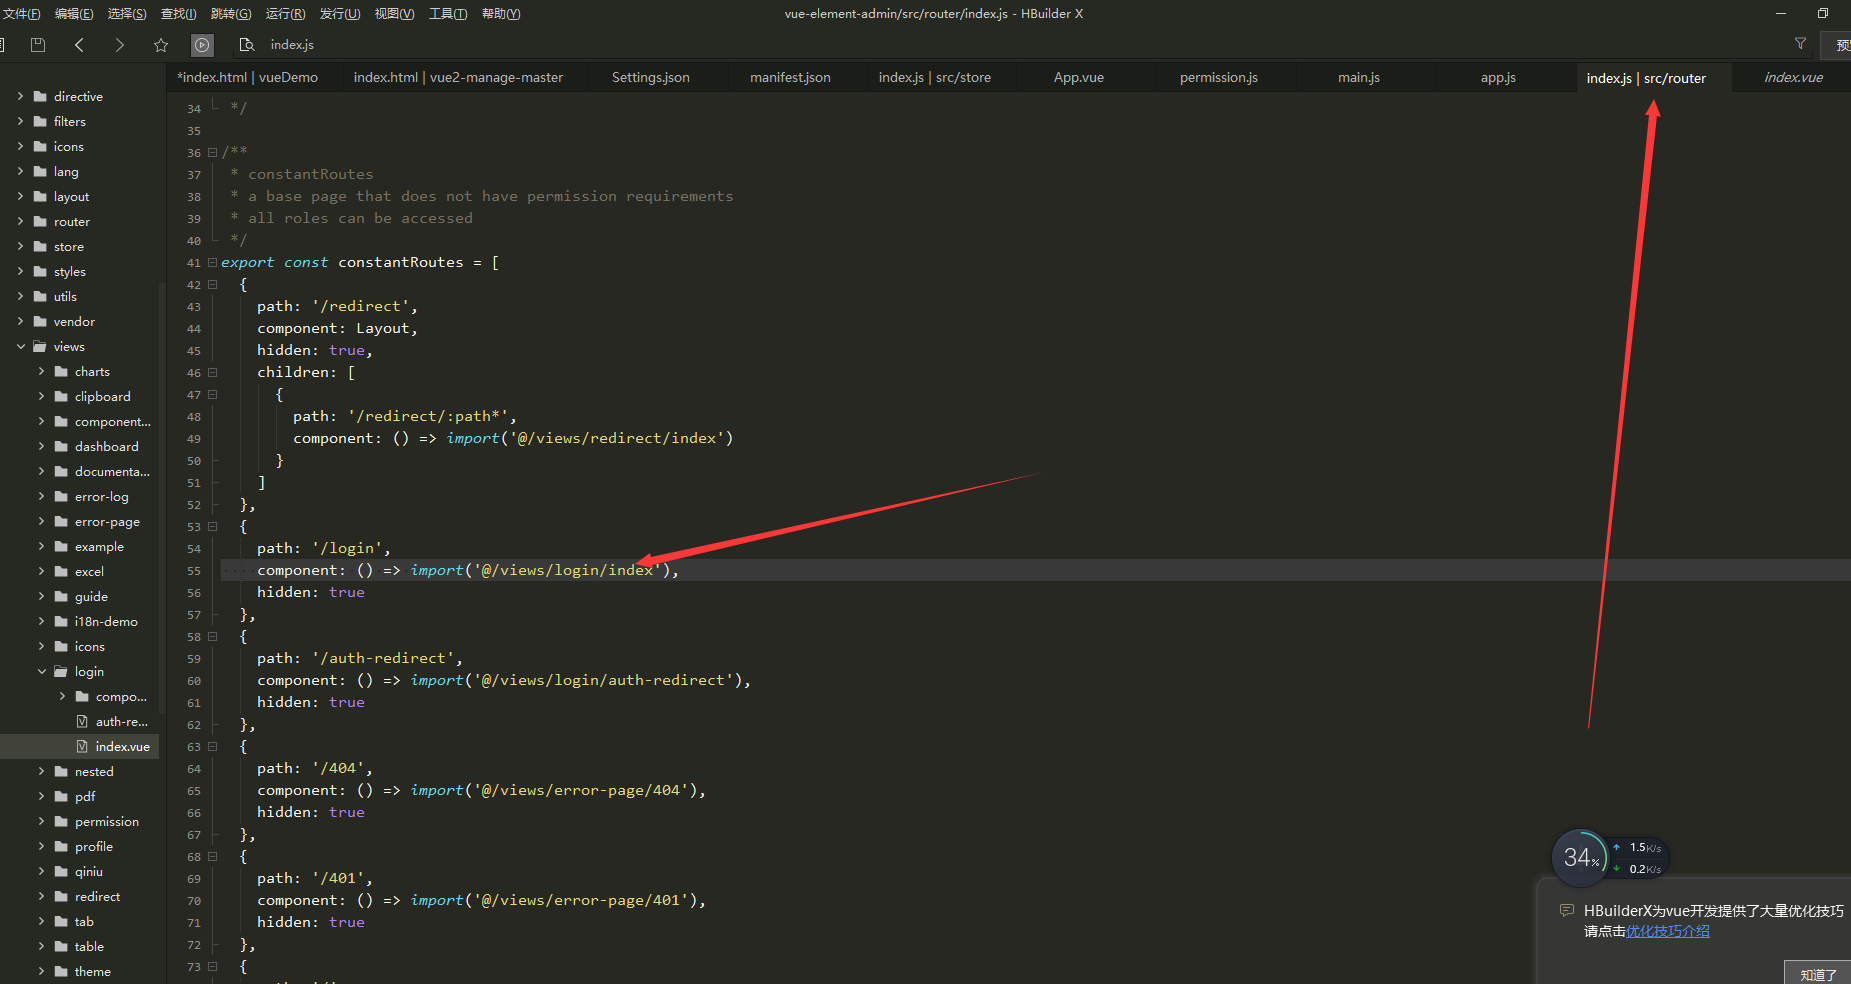Fold the 404 route block at line 63
The height and width of the screenshot is (984, 1851).
(x=212, y=747)
